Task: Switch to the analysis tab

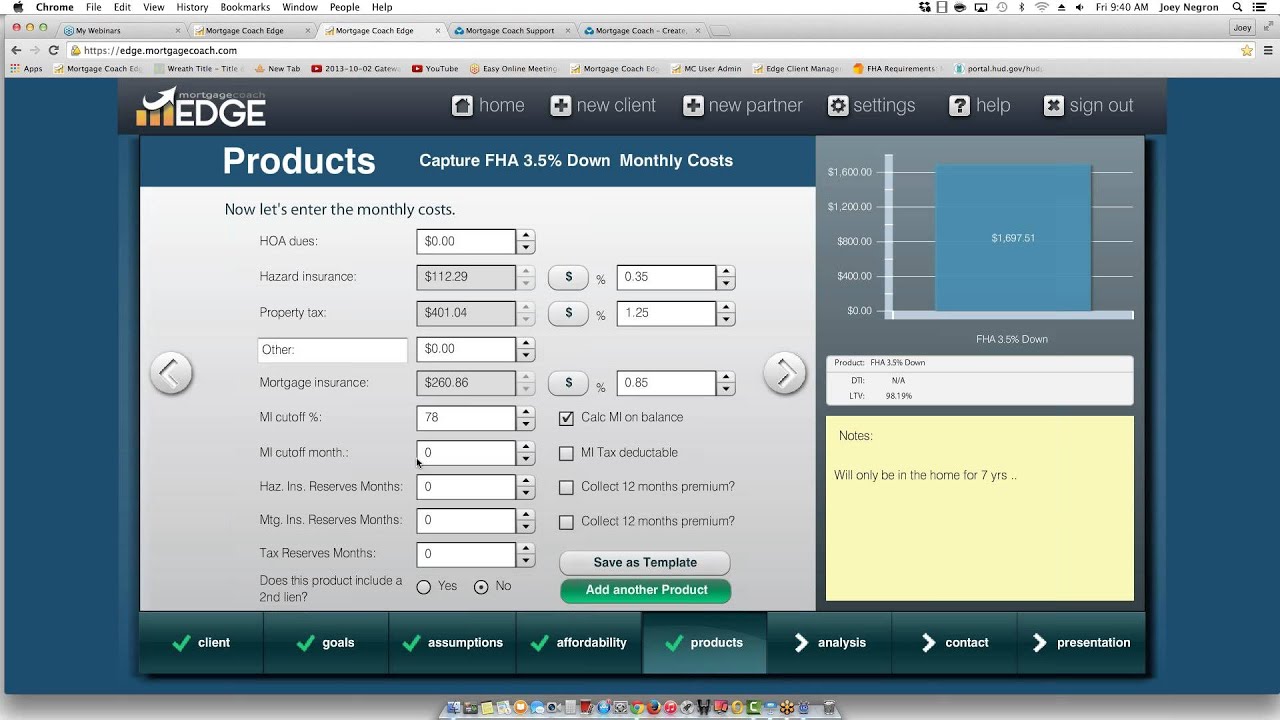Action: [x=829, y=643]
